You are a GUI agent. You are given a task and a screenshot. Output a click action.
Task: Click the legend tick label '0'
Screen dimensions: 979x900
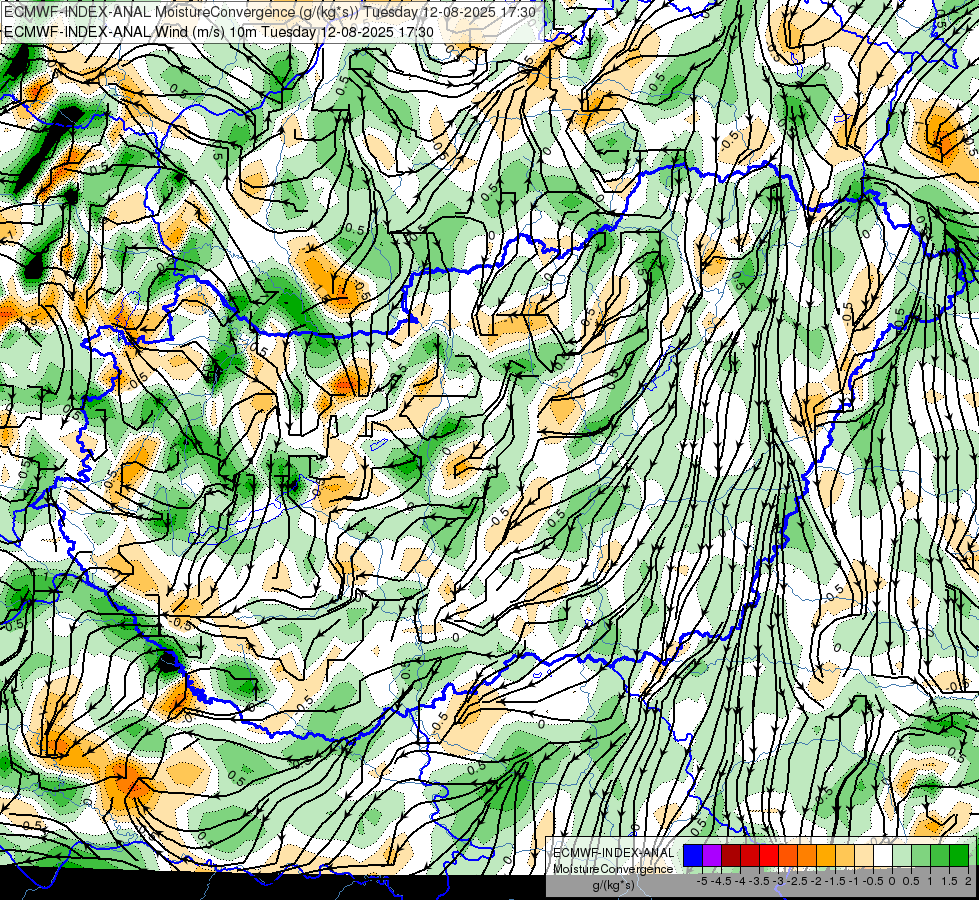[892, 881]
